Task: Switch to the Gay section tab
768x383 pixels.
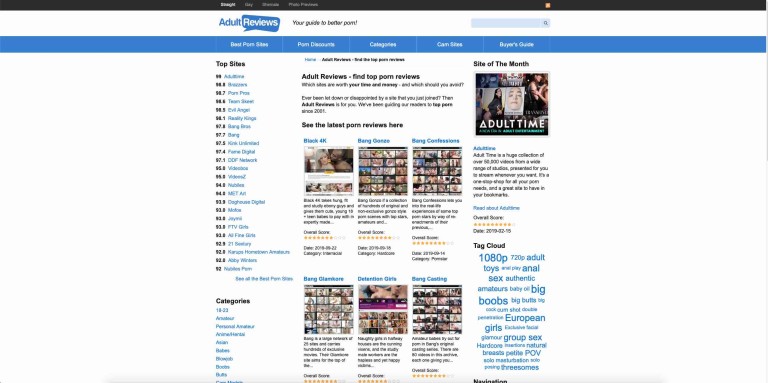Action: click(249, 4)
